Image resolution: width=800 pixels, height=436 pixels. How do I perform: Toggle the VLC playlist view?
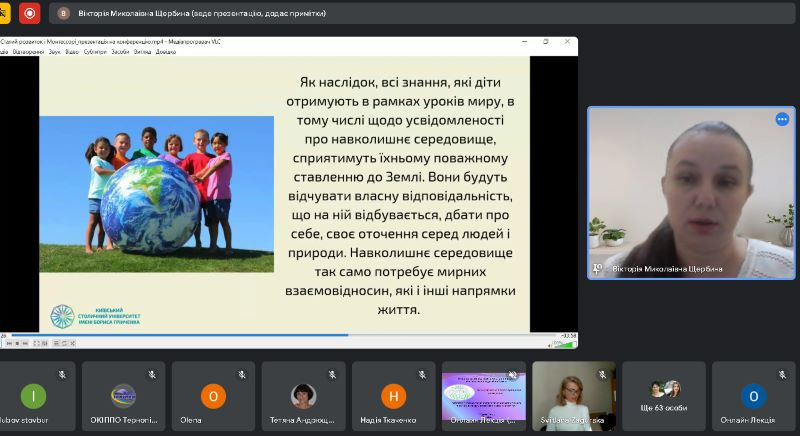pyautogui.click(x=57, y=343)
